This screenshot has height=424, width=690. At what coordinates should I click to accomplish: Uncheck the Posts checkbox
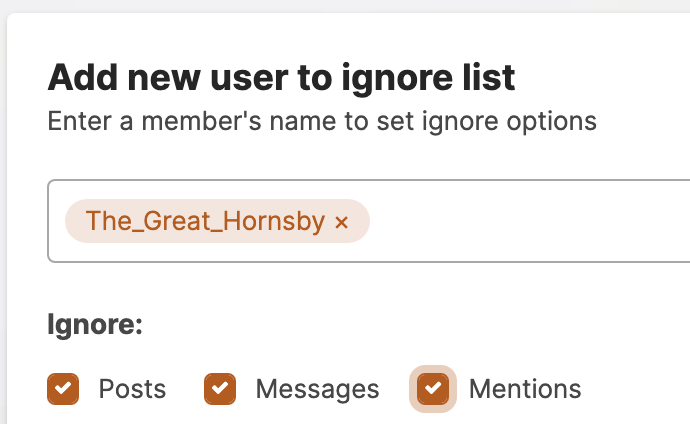(63, 389)
